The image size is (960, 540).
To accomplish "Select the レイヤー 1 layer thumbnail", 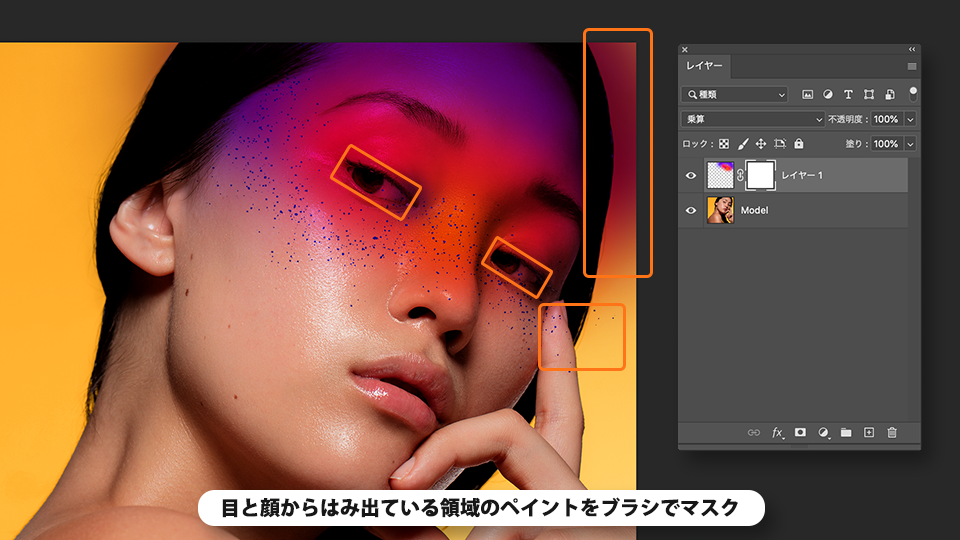I will 720,175.
